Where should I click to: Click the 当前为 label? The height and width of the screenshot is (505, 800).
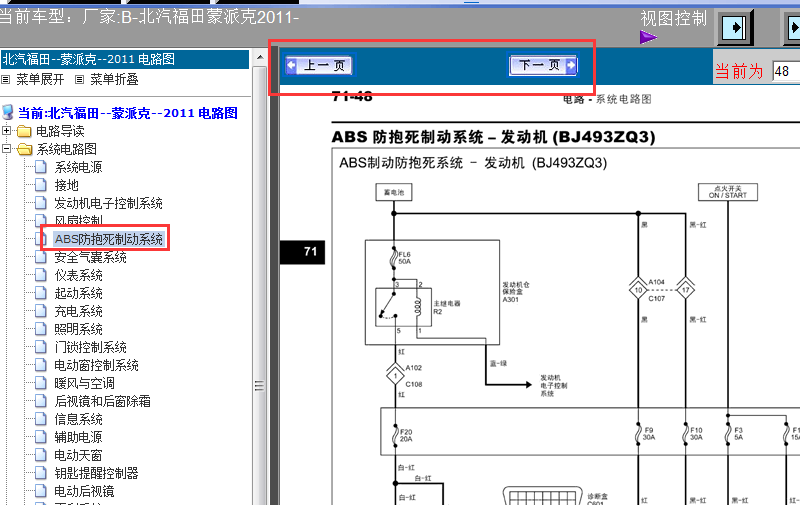click(x=738, y=71)
